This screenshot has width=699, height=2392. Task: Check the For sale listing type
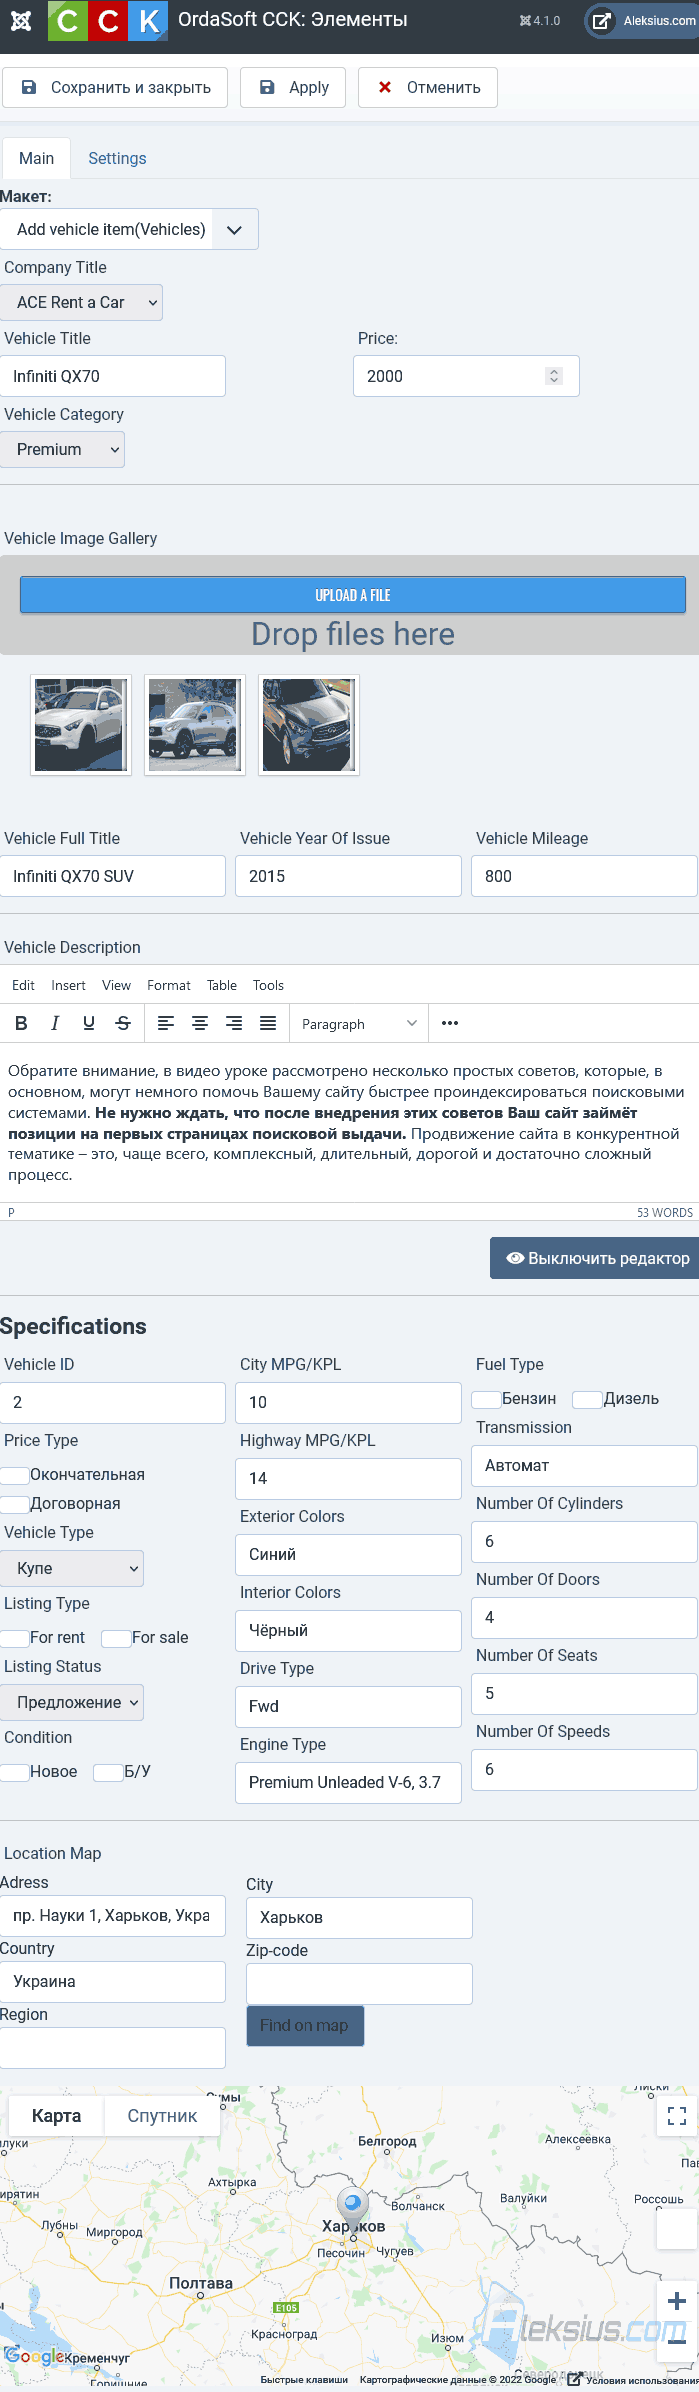tap(116, 1638)
